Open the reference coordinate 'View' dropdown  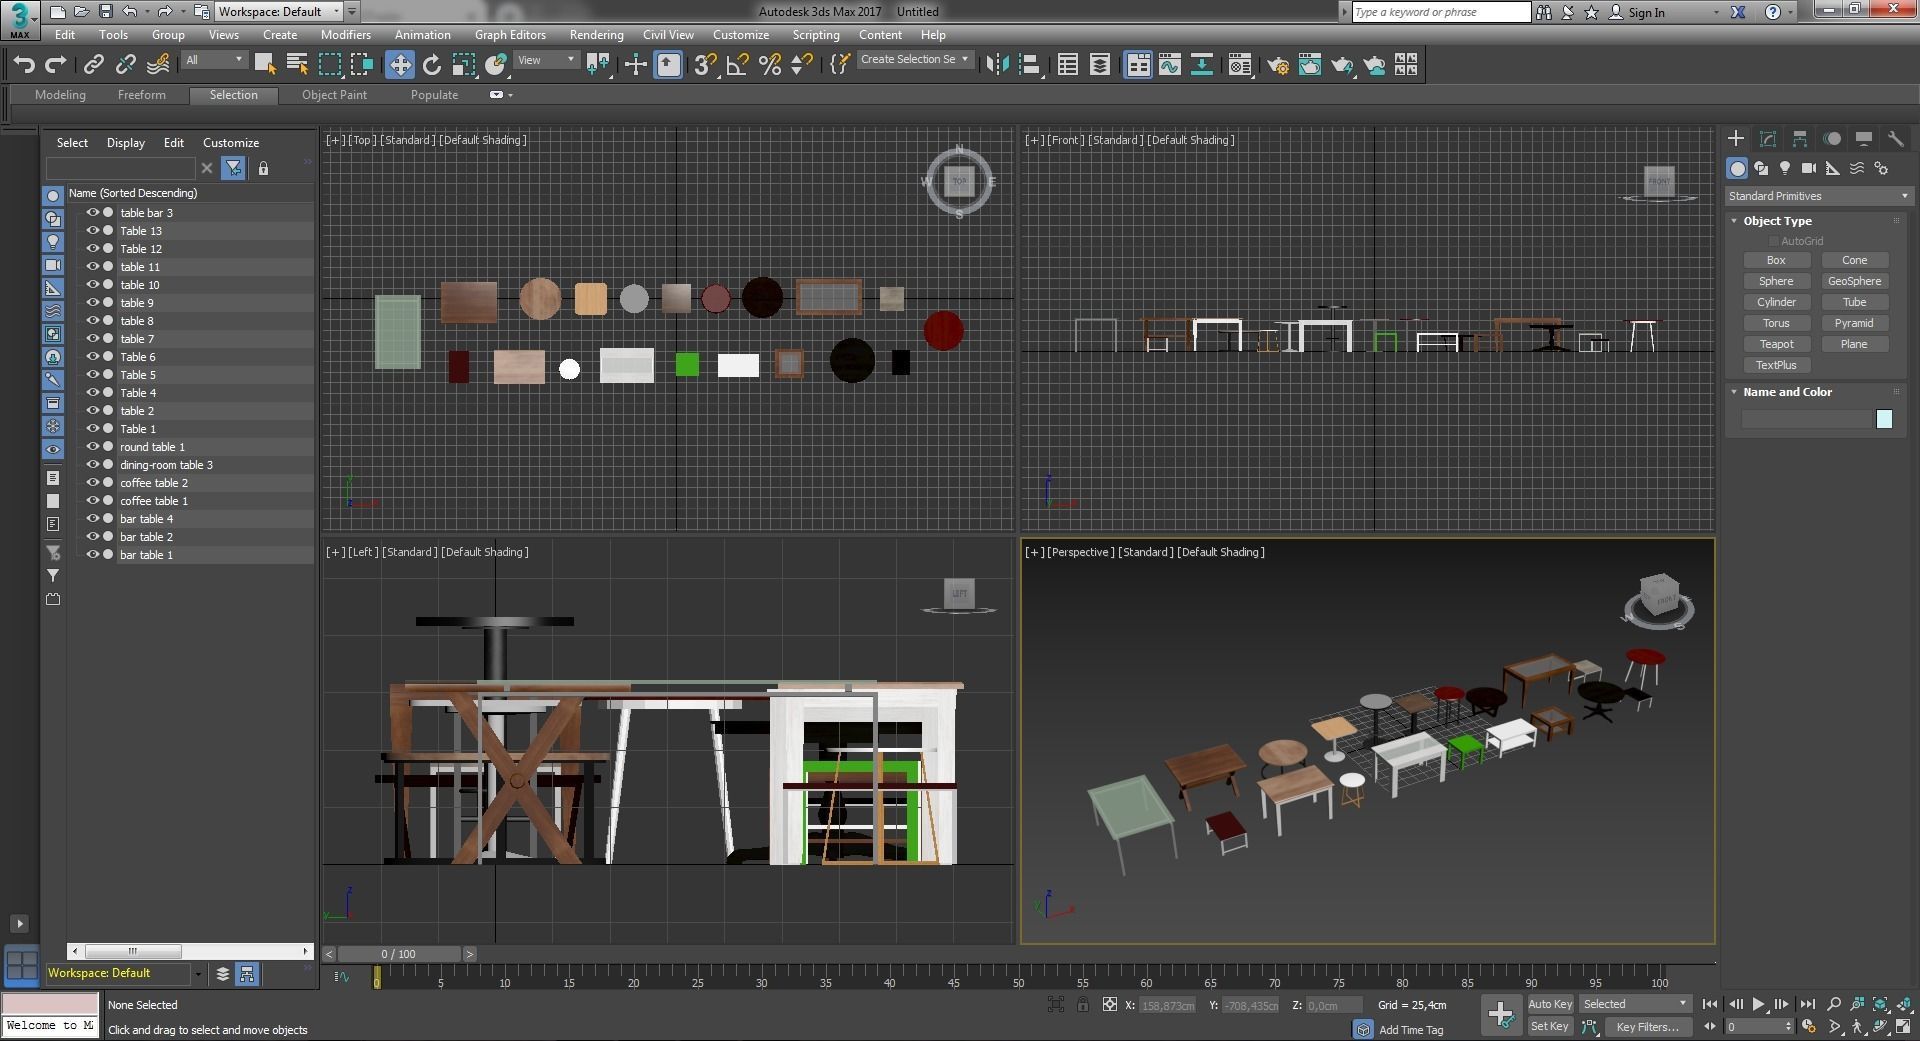pos(546,60)
